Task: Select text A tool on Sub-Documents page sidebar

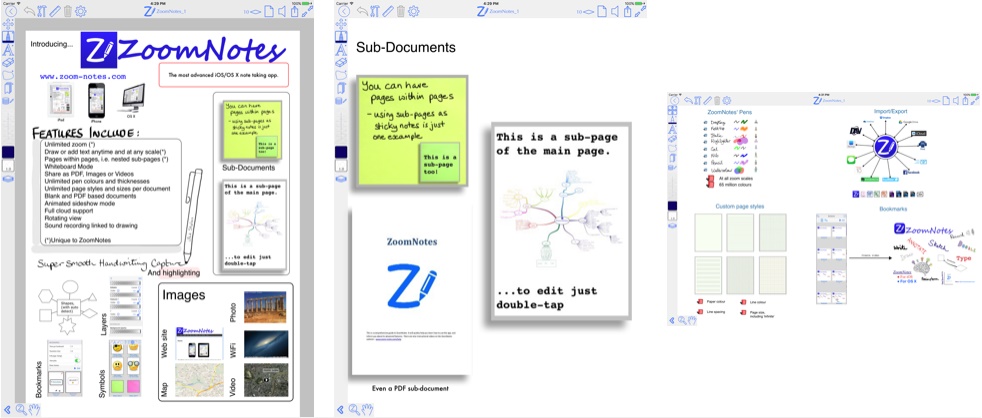Action: click(341, 50)
